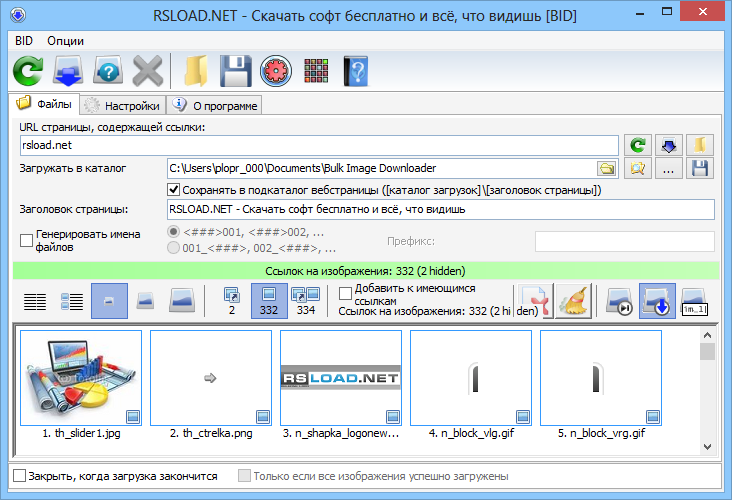Click the URL field containing rsload.net
The image size is (732, 500).
319,145
